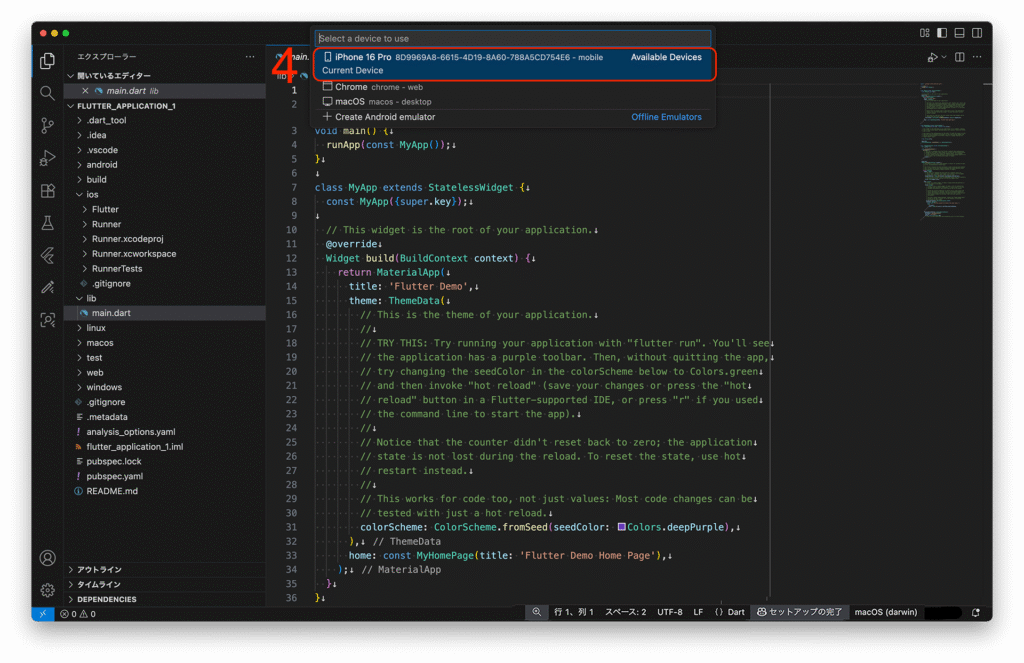1024x663 pixels.
Task: Open the Run and Debug view
Action: click(x=47, y=158)
